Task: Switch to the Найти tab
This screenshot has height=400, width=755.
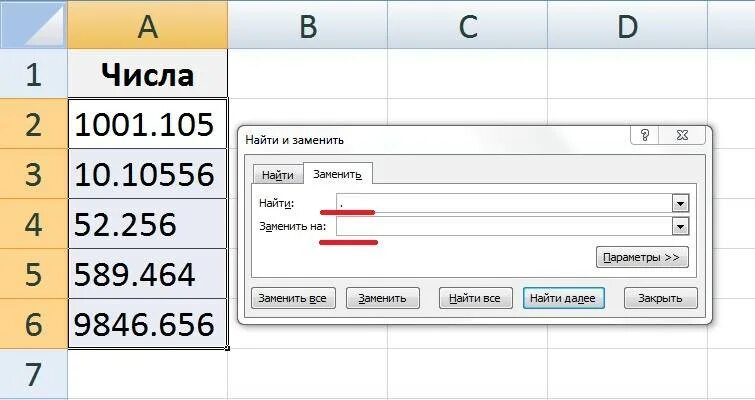Action: pyautogui.click(x=278, y=175)
